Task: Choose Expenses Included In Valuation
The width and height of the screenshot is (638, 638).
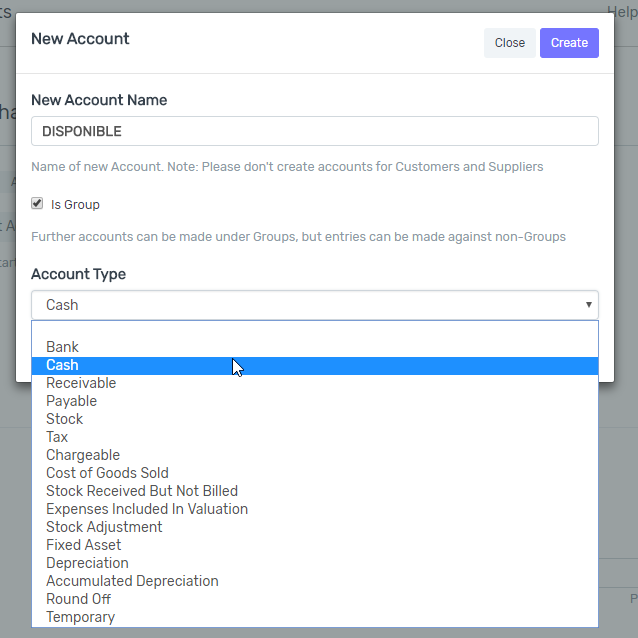Action: coord(315,509)
